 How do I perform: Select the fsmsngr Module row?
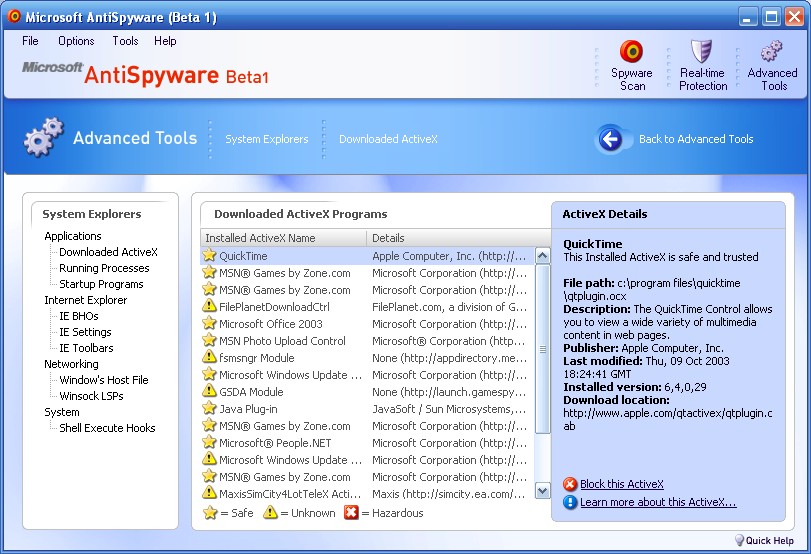click(x=365, y=358)
